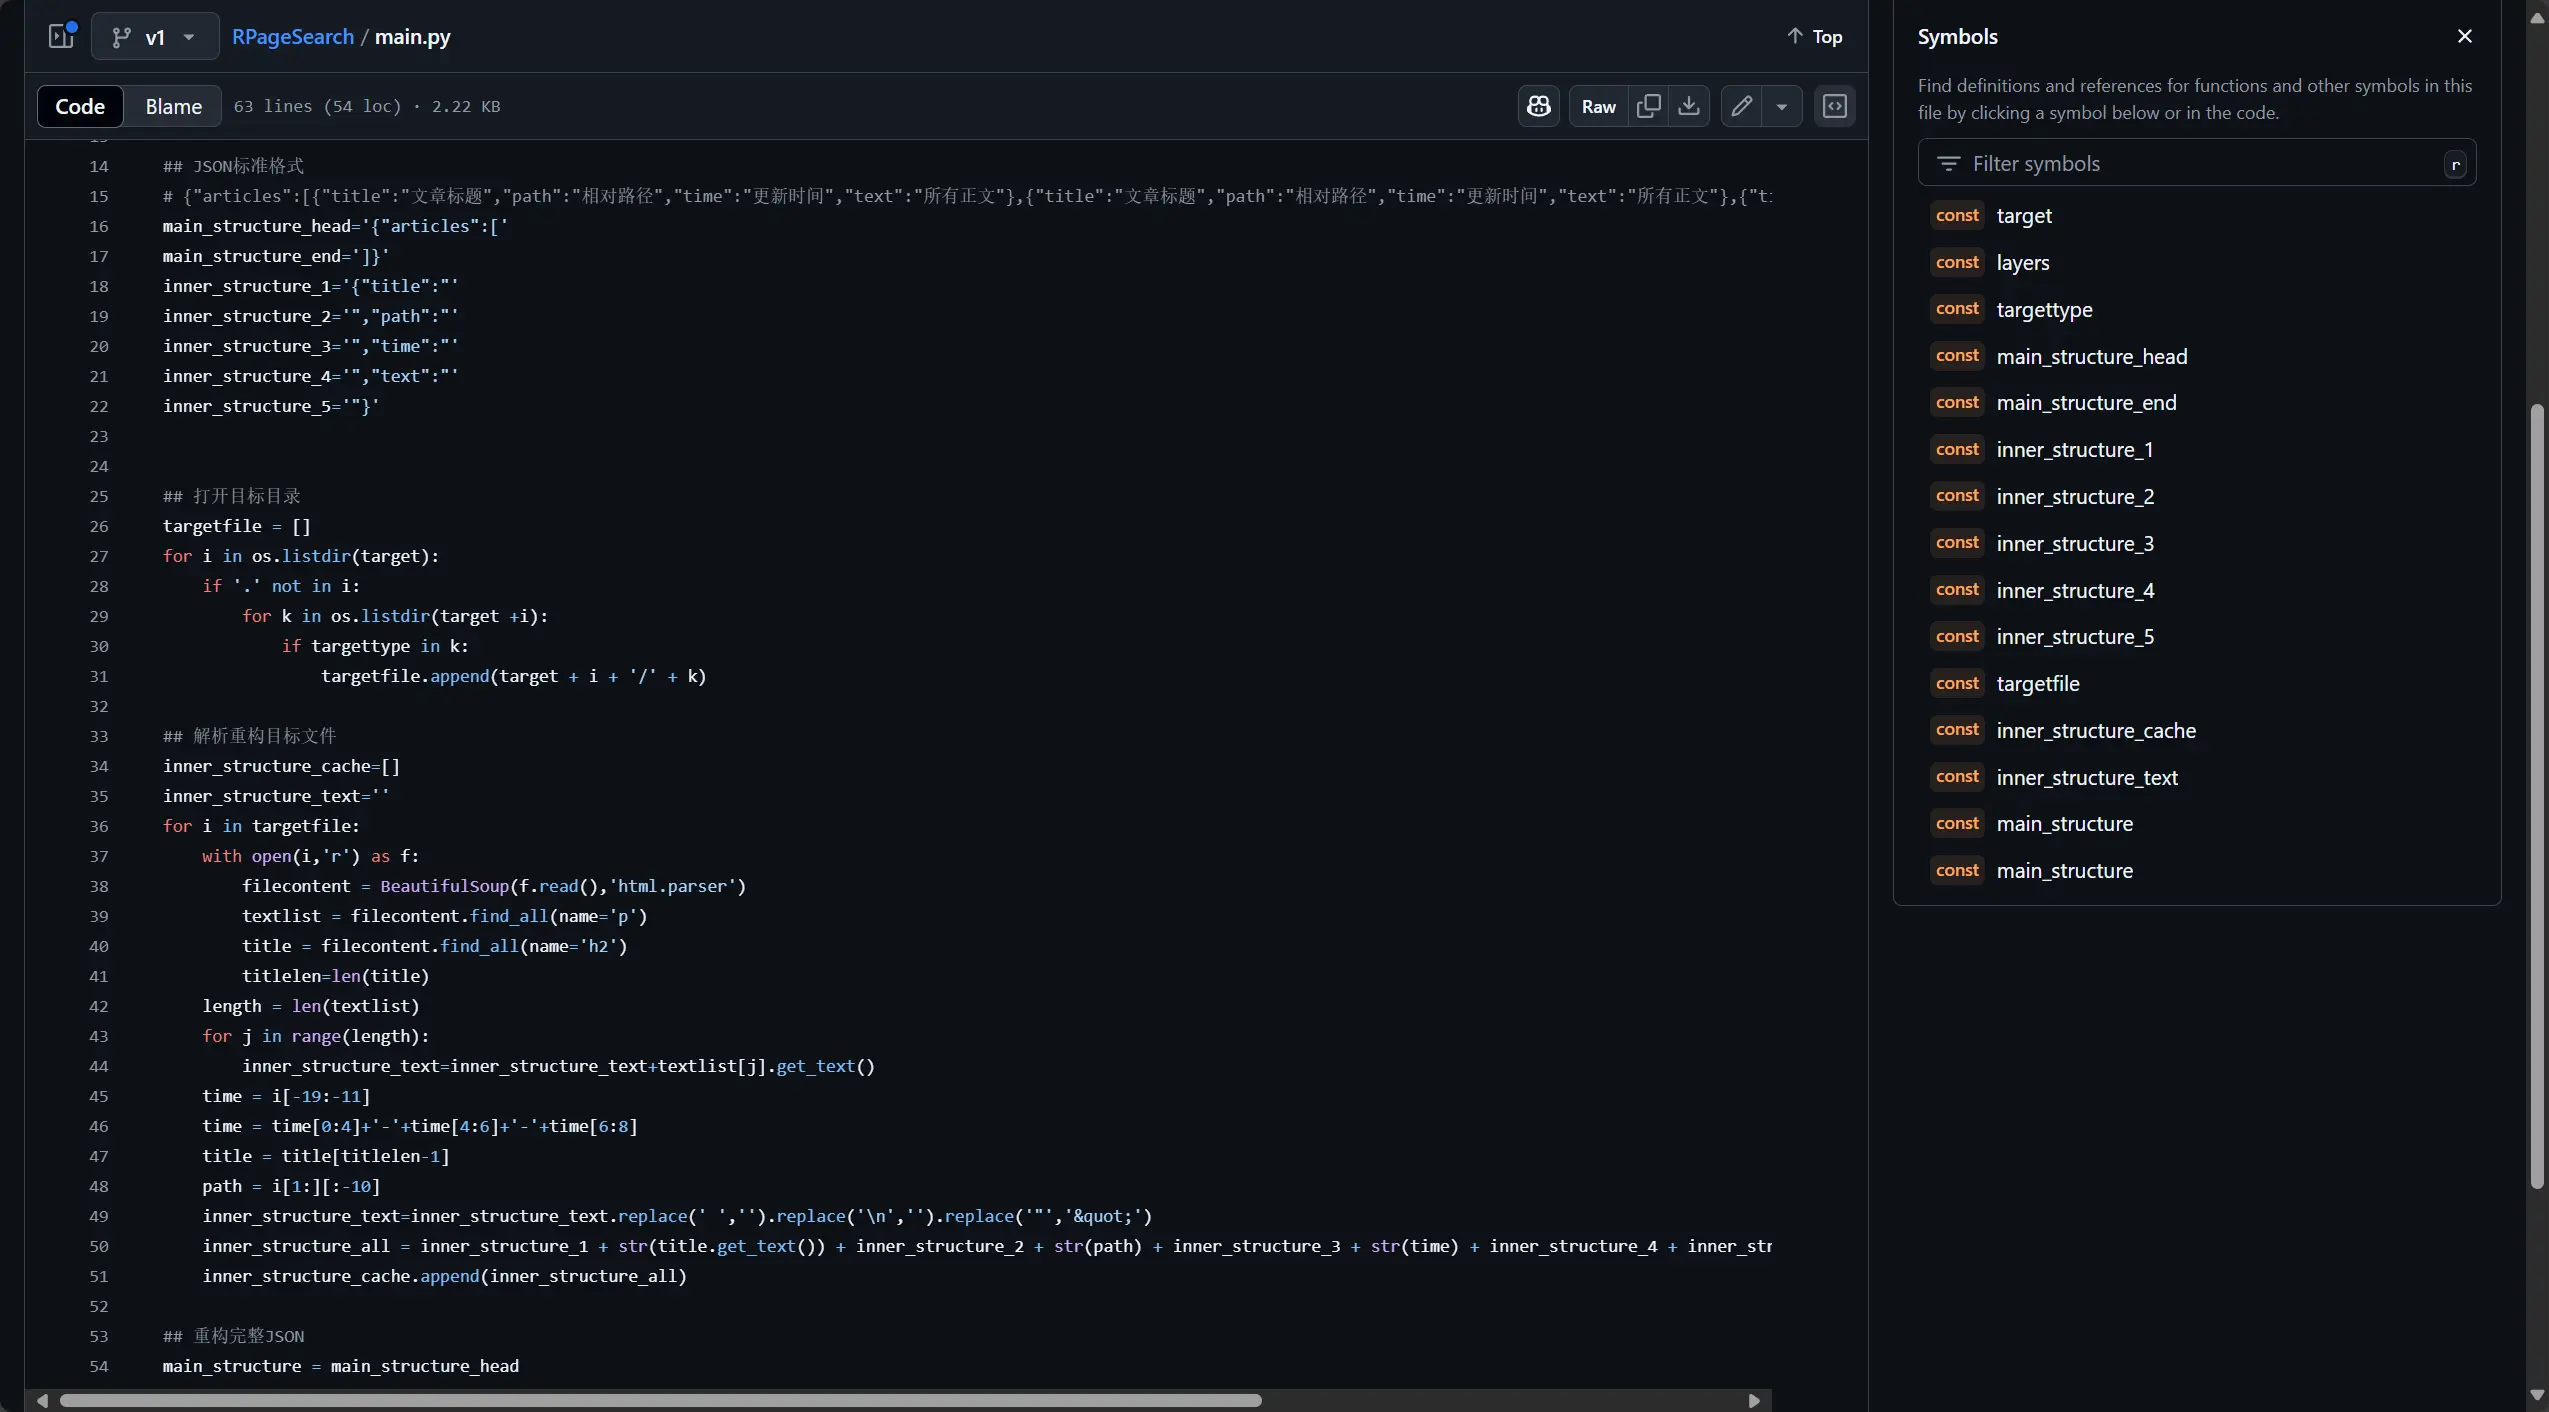Select the targettype symbol
The image size is (2549, 1412).
pyautogui.click(x=2044, y=310)
